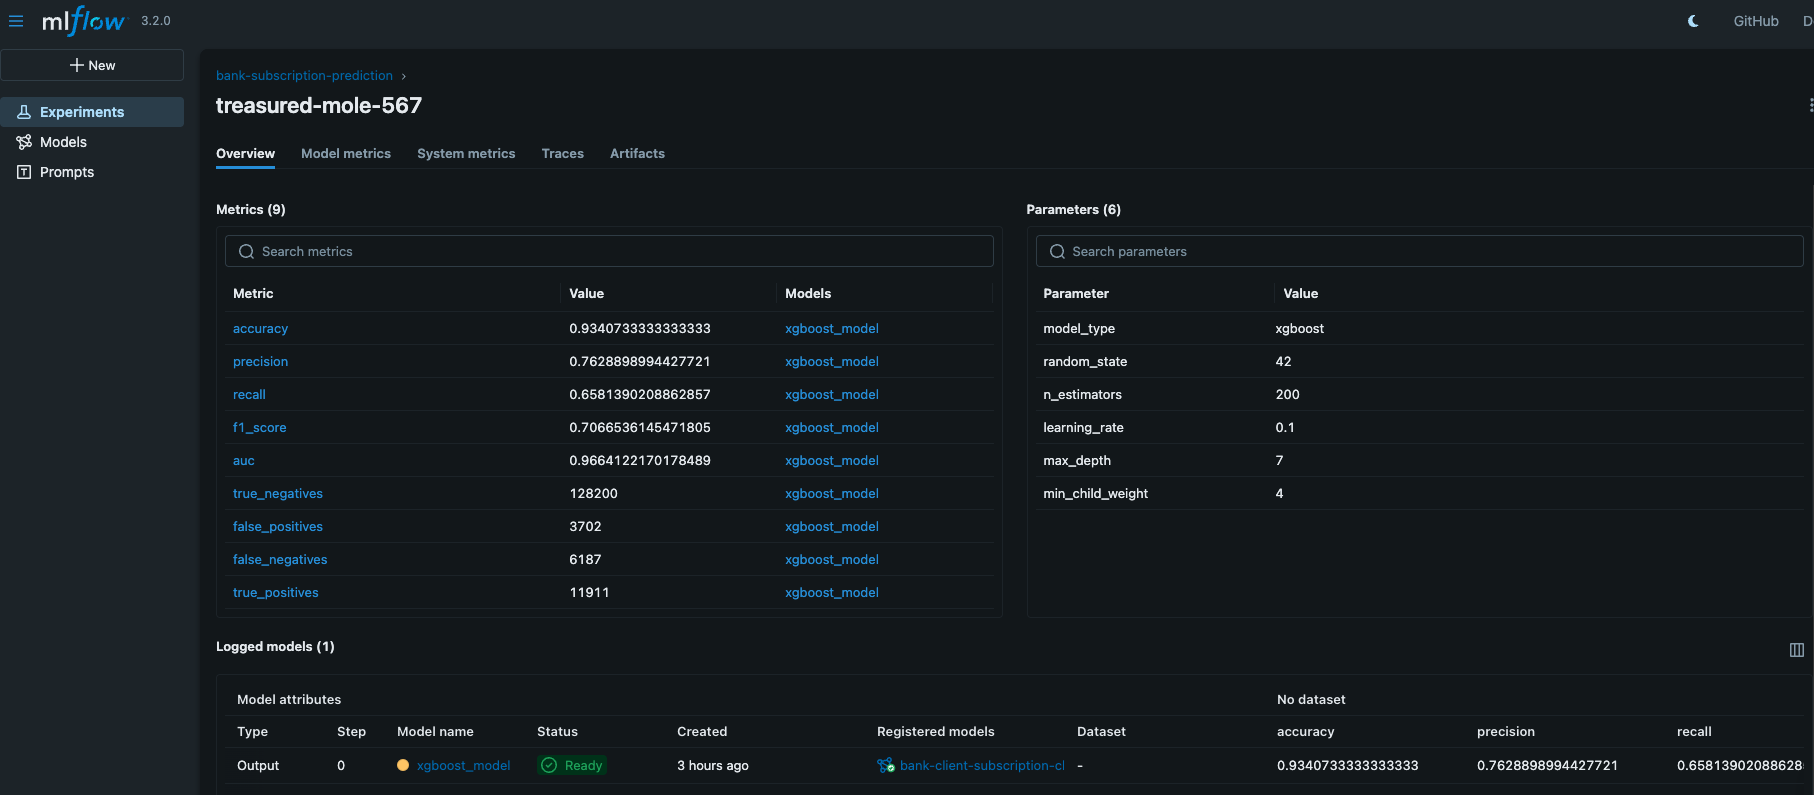Click the green Ready status badge

pyautogui.click(x=573, y=766)
